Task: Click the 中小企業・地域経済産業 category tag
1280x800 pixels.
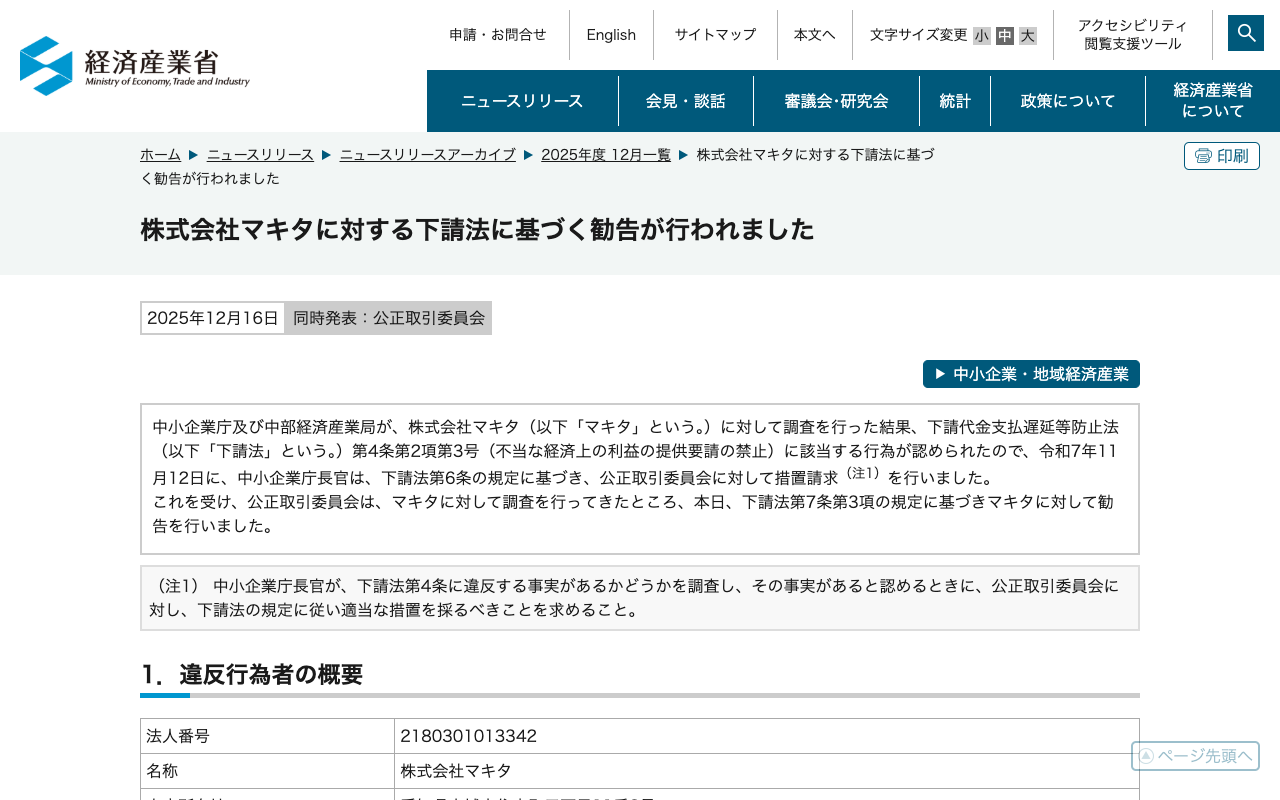Action: coord(1031,374)
